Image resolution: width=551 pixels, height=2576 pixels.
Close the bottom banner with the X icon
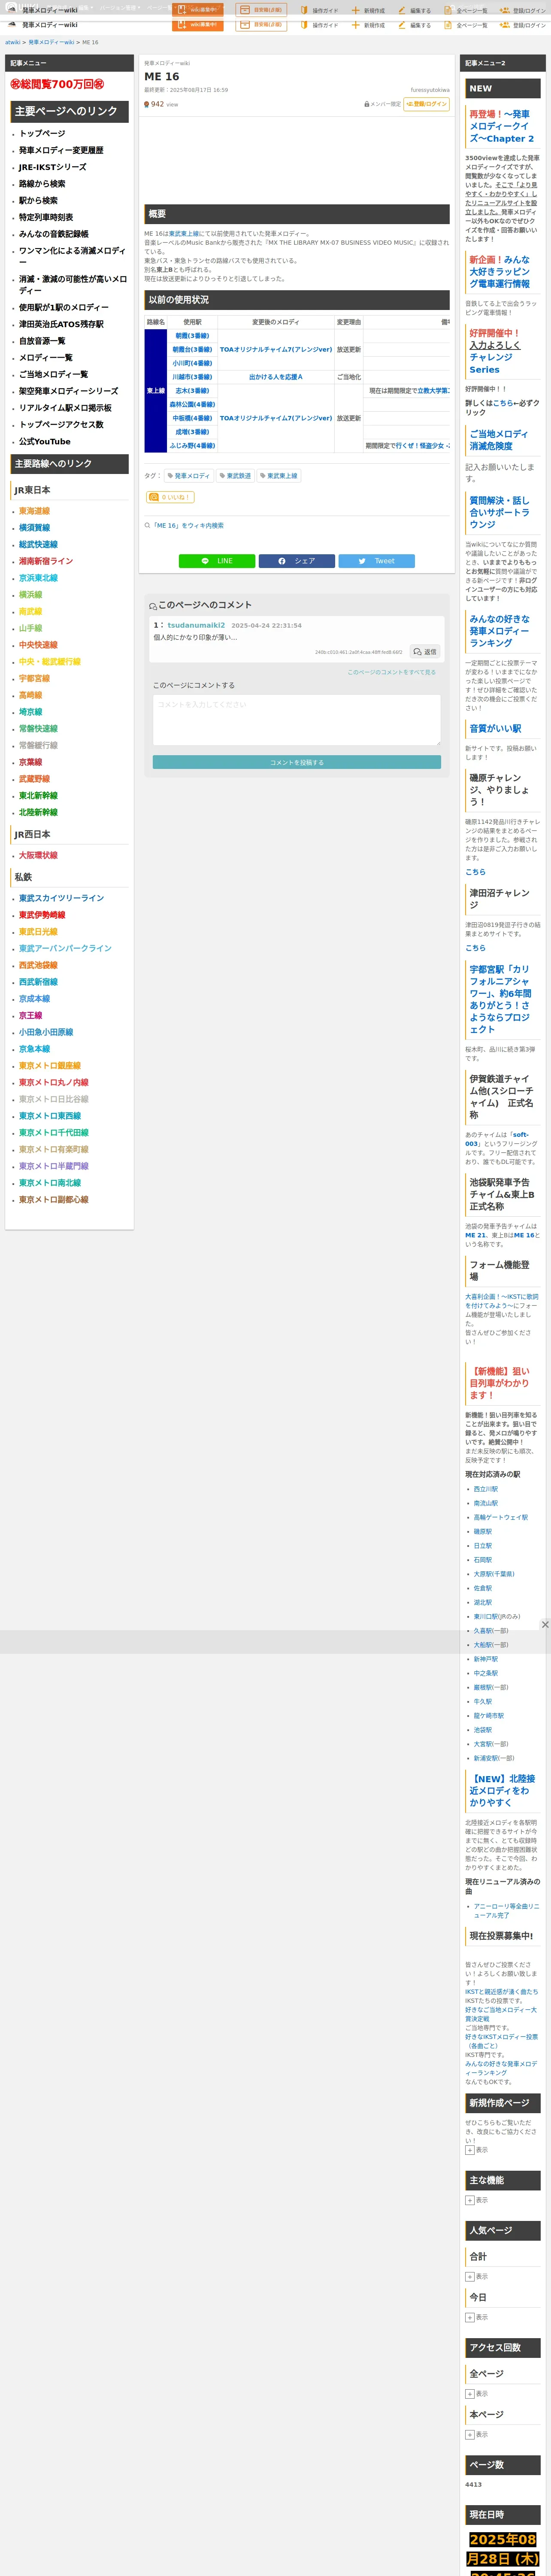pos(545,1625)
